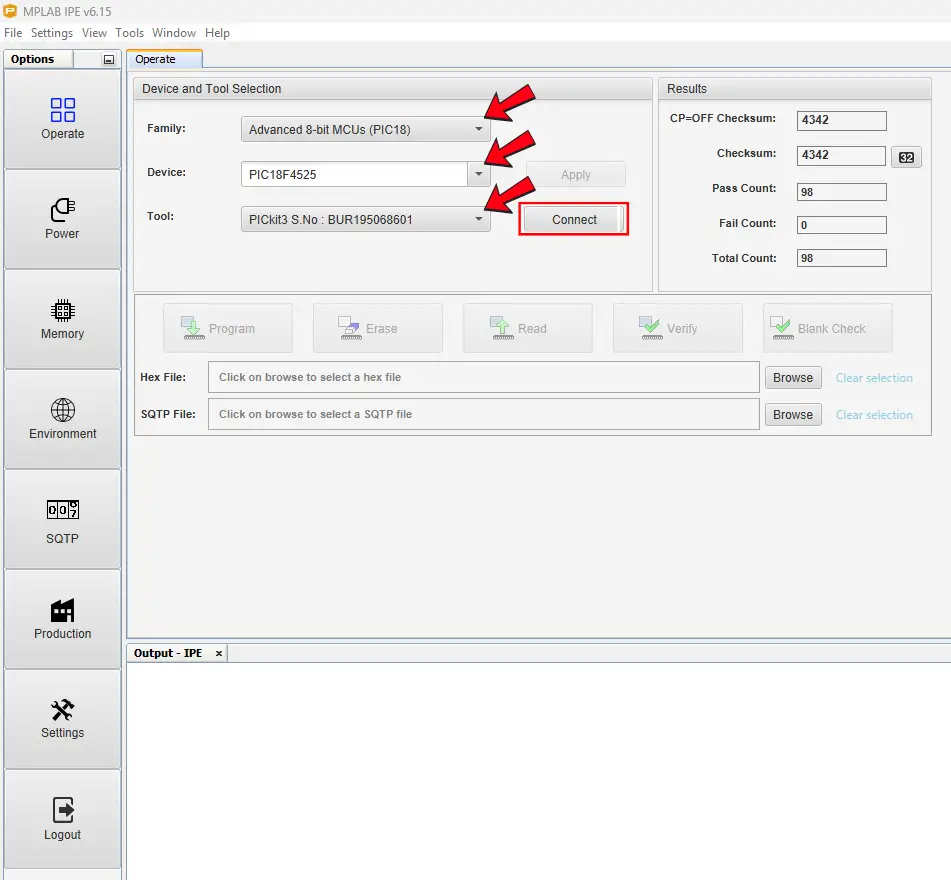Open the File menu
Image resolution: width=951 pixels, height=880 pixels.
pos(13,33)
